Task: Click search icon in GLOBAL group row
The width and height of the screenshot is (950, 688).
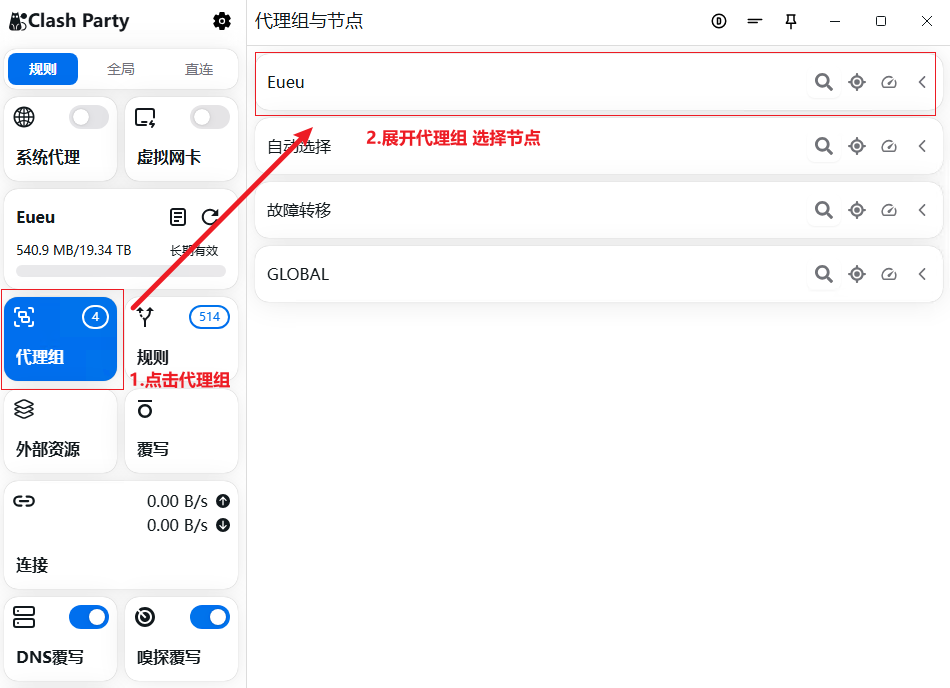Action: 823,274
